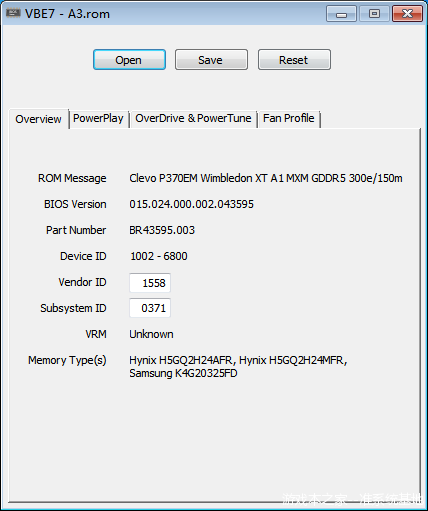Image resolution: width=428 pixels, height=511 pixels.
Task: Go to the OverDrive & PowerTune tab
Action: click(x=193, y=118)
